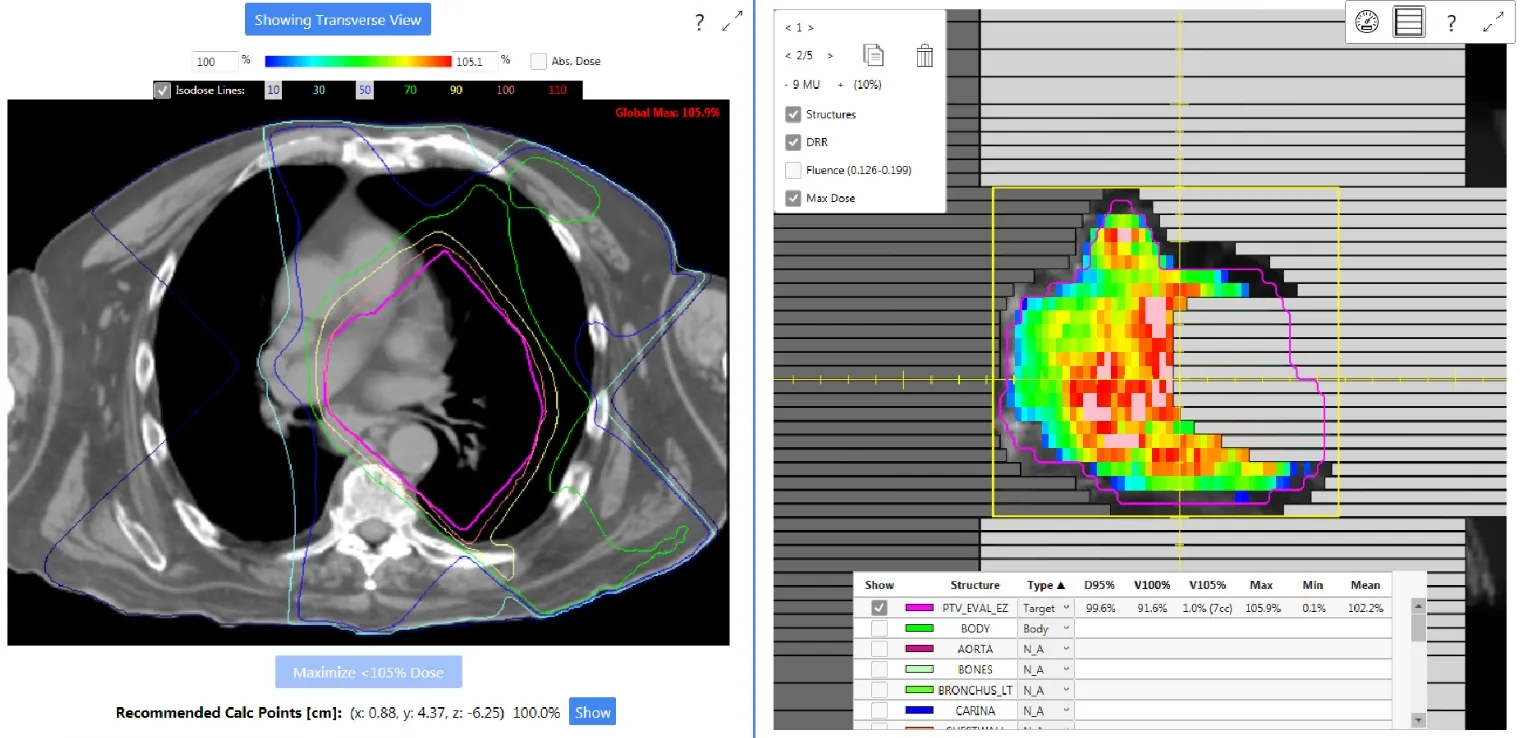
Task: Click the Maximize <105% Dose button
Action: coord(368,671)
